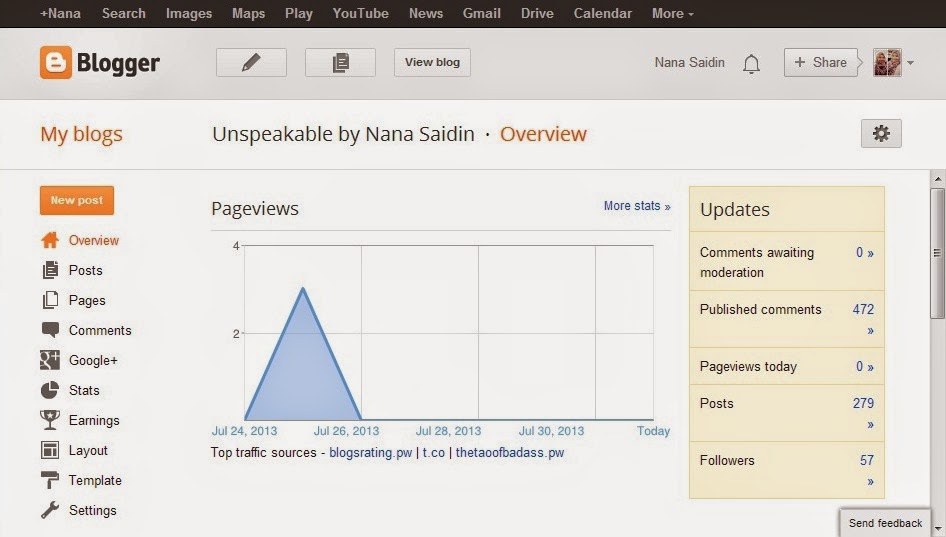Viewport: 946px width, 537px height.
Task: Select Stats label in the sidebar
Action: tap(84, 390)
